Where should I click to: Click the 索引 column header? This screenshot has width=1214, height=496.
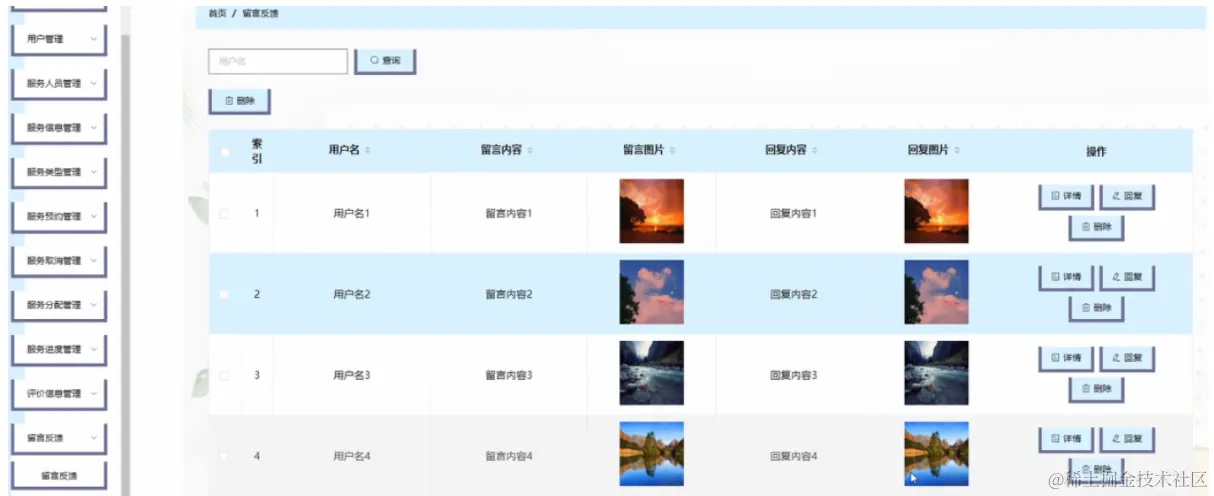pyautogui.click(x=257, y=151)
